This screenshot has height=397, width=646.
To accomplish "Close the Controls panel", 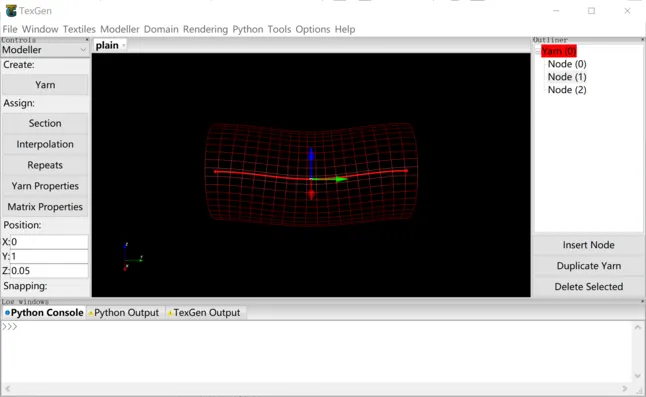I will tap(87, 40).
